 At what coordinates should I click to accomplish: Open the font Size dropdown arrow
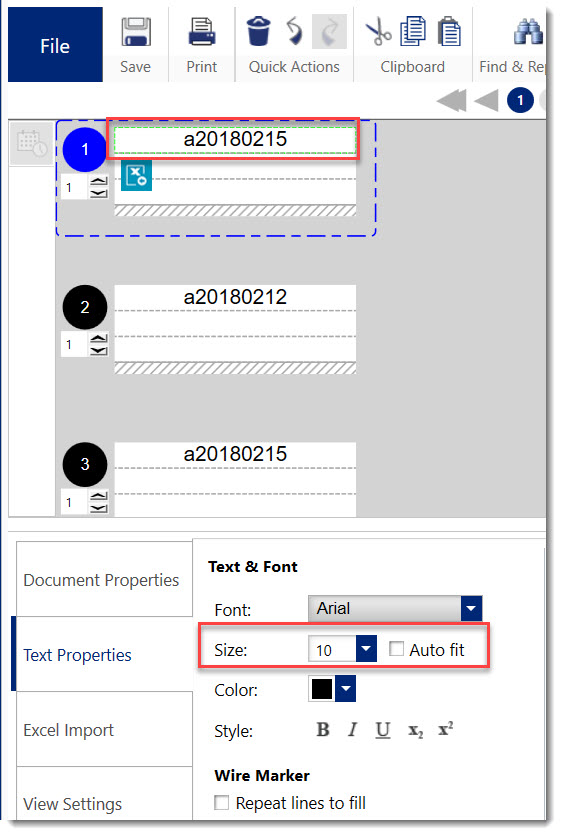pyautogui.click(x=366, y=649)
